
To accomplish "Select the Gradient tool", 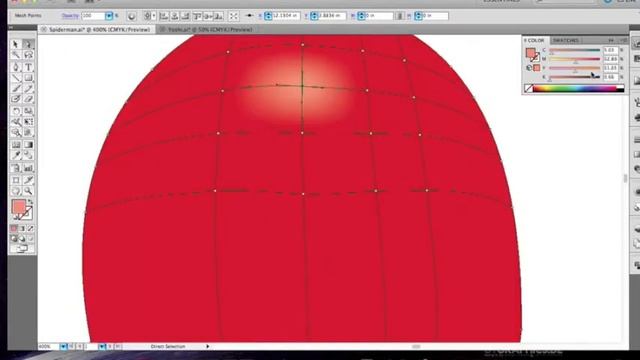I will (x=28, y=144).
